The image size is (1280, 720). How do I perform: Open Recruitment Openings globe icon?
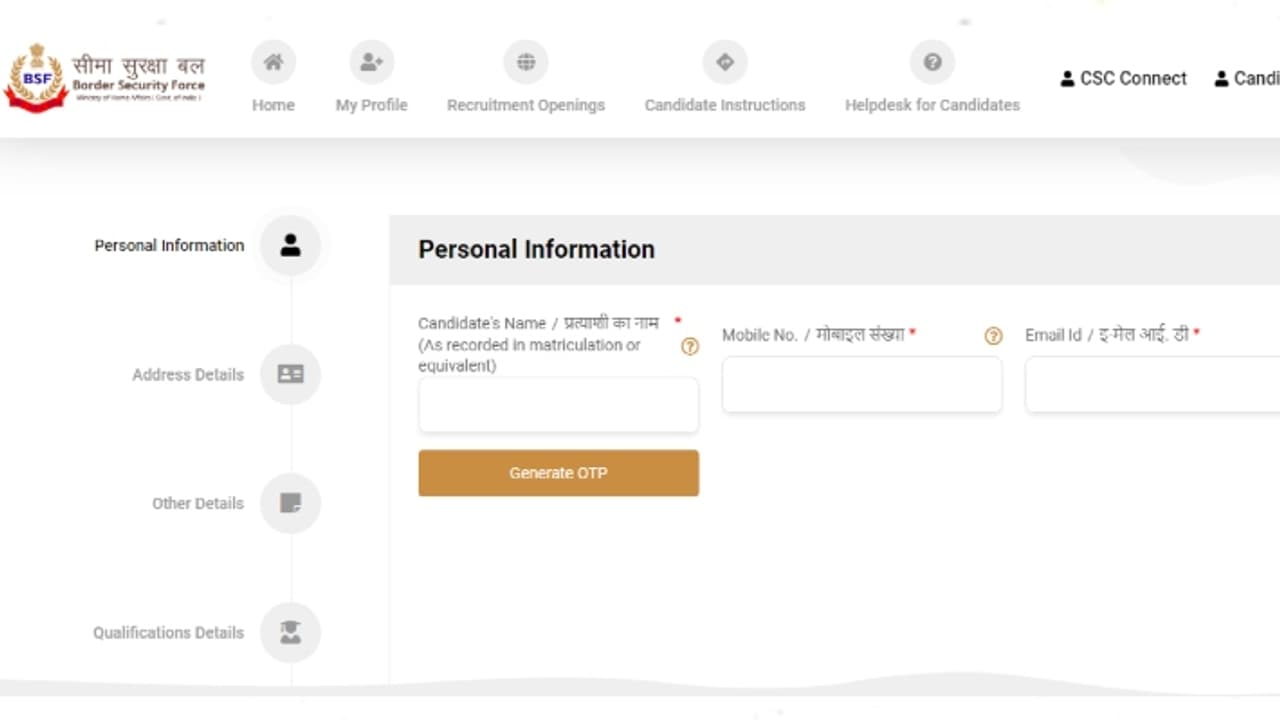tap(526, 63)
